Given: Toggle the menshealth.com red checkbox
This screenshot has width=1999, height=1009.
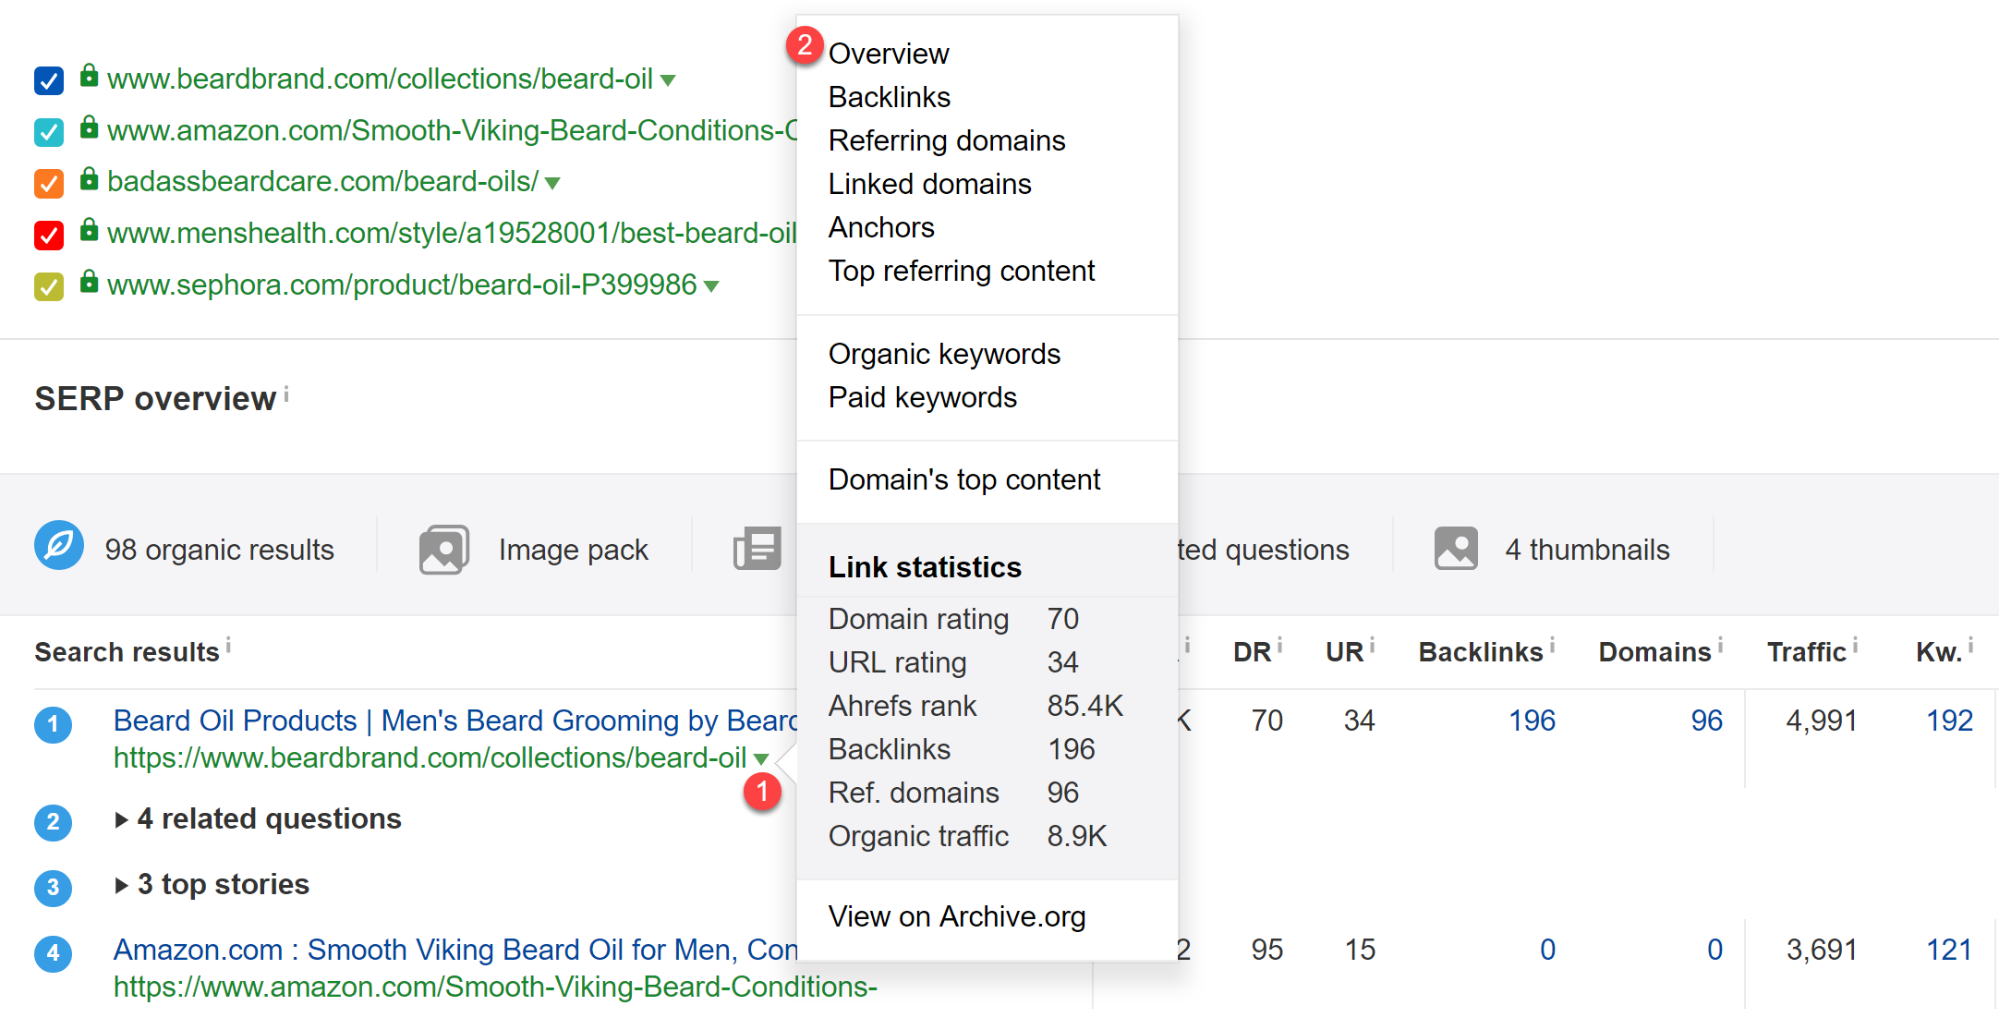Looking at the screenshot, I should coord(49,235).
